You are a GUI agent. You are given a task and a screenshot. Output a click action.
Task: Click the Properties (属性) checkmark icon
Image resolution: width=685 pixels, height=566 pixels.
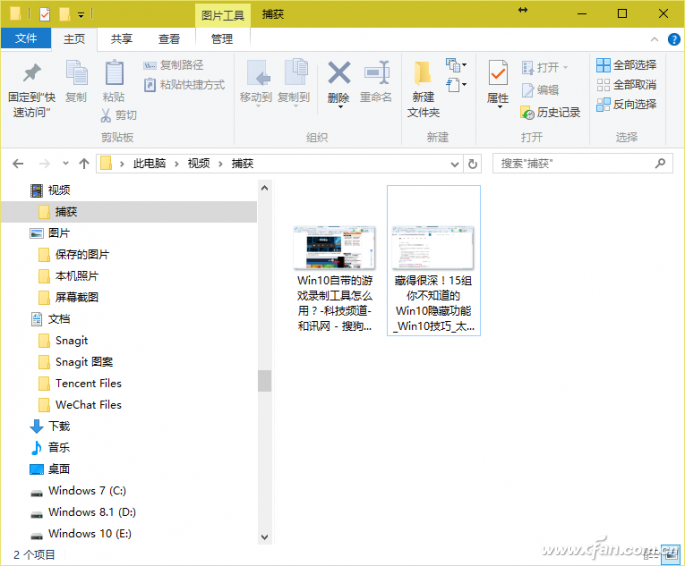coord(498,73)
